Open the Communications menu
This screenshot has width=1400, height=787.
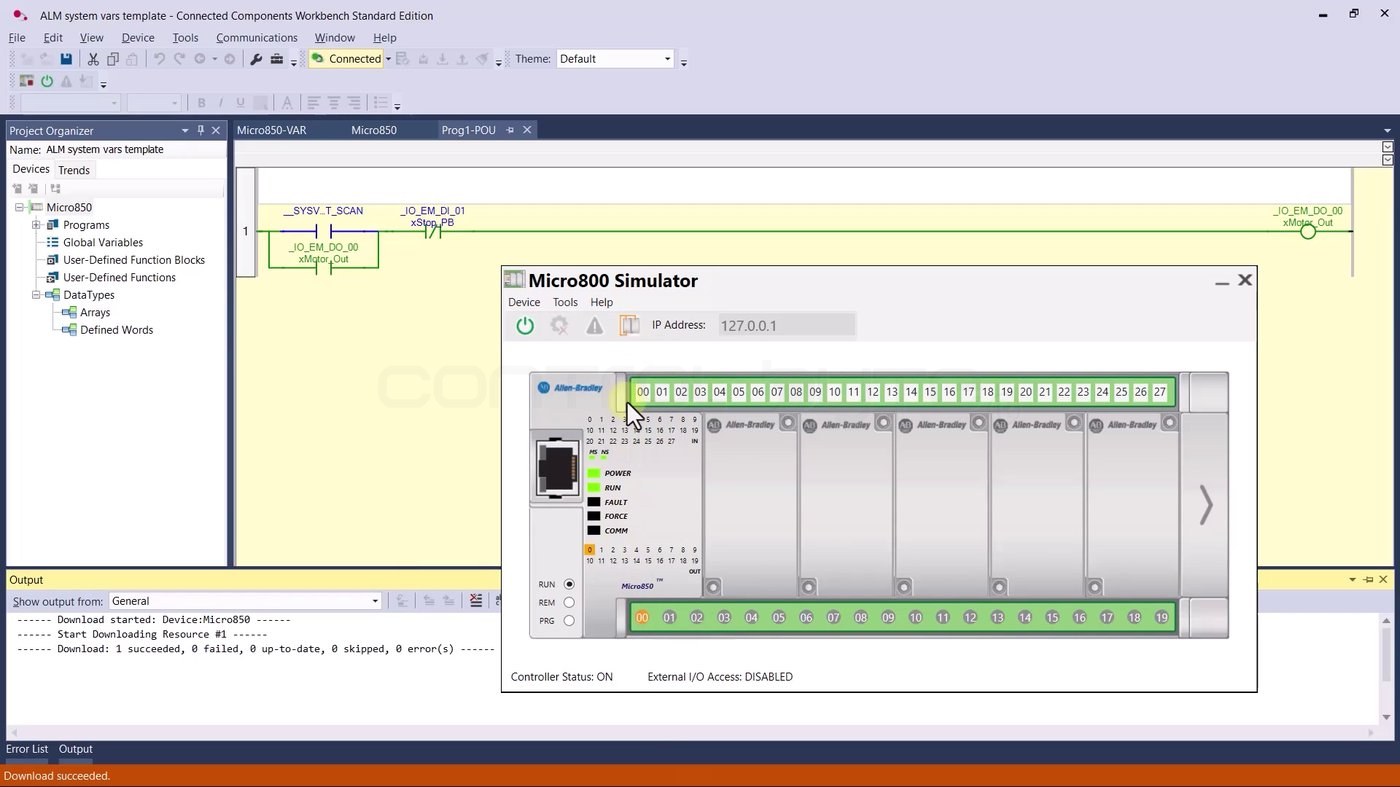click(257, 38)
